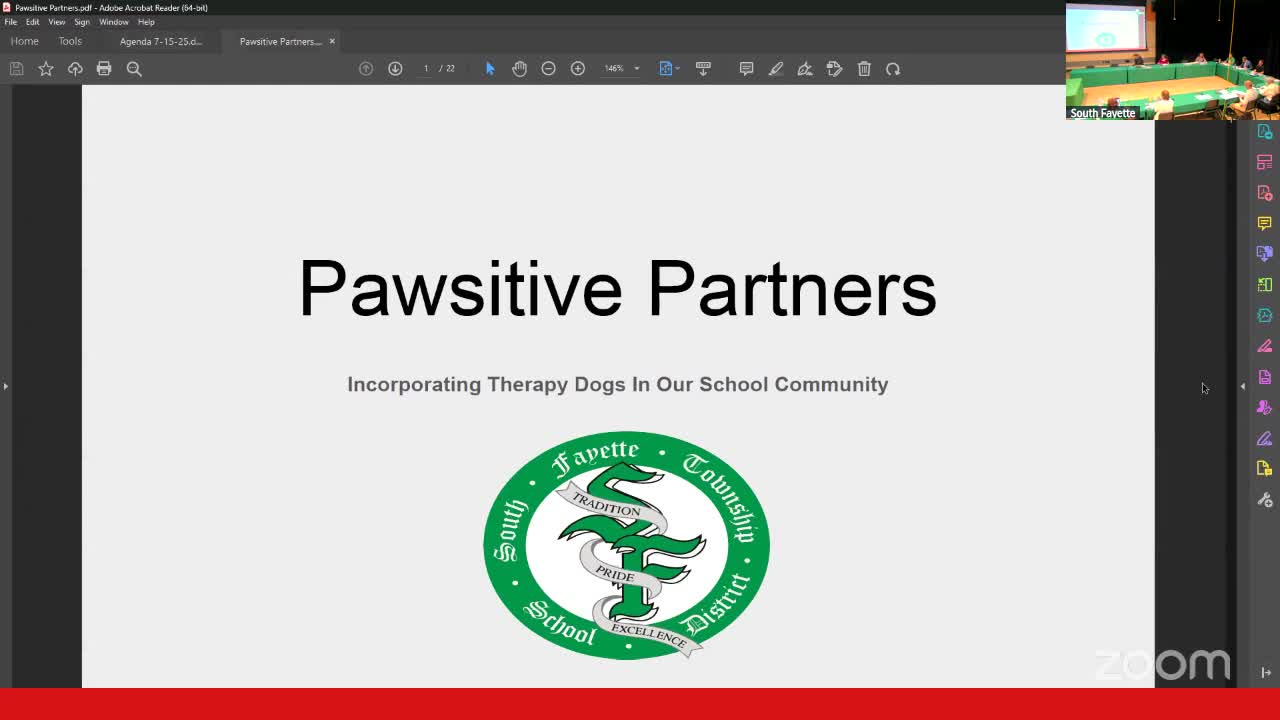Expand the left navigation pane arrow

[x=5, y=386]
